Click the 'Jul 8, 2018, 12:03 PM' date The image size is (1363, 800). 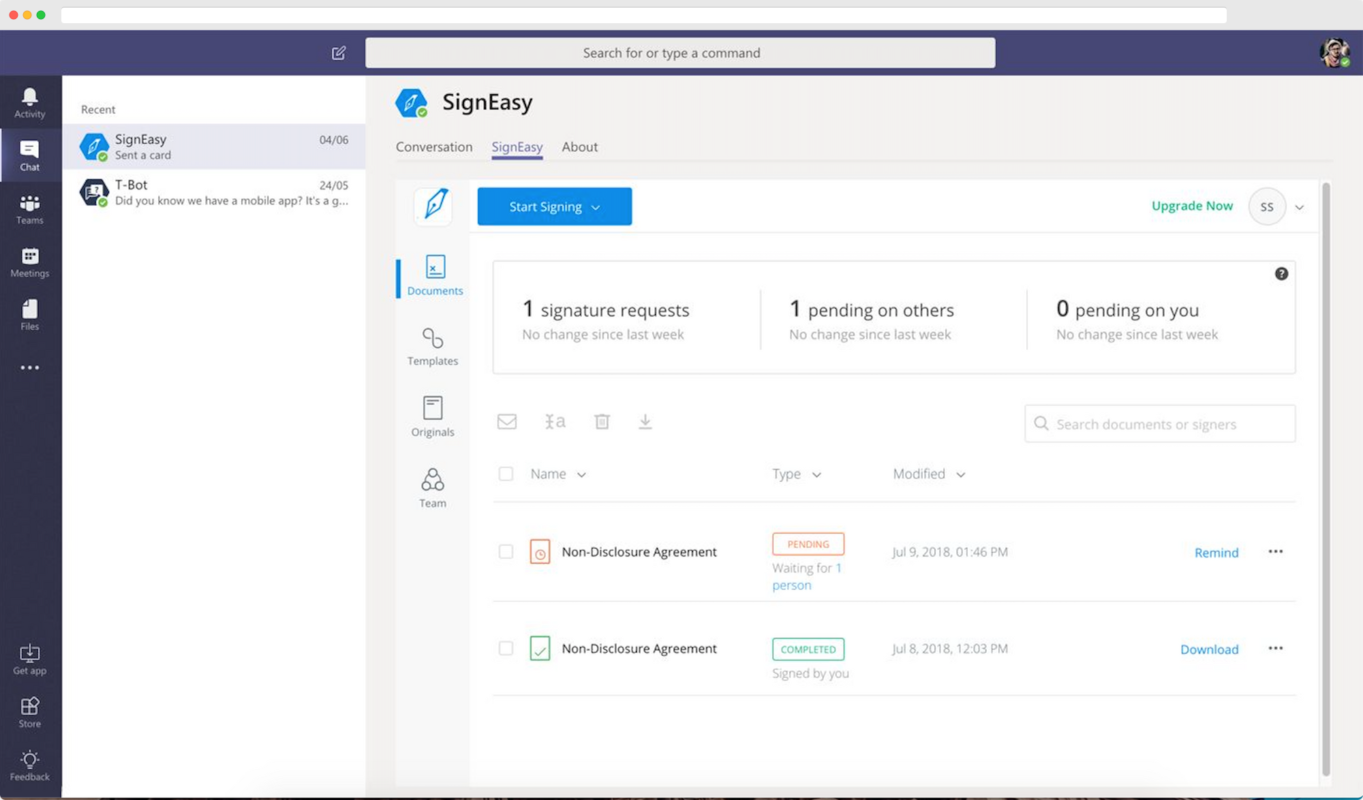[x=950, y=649]
